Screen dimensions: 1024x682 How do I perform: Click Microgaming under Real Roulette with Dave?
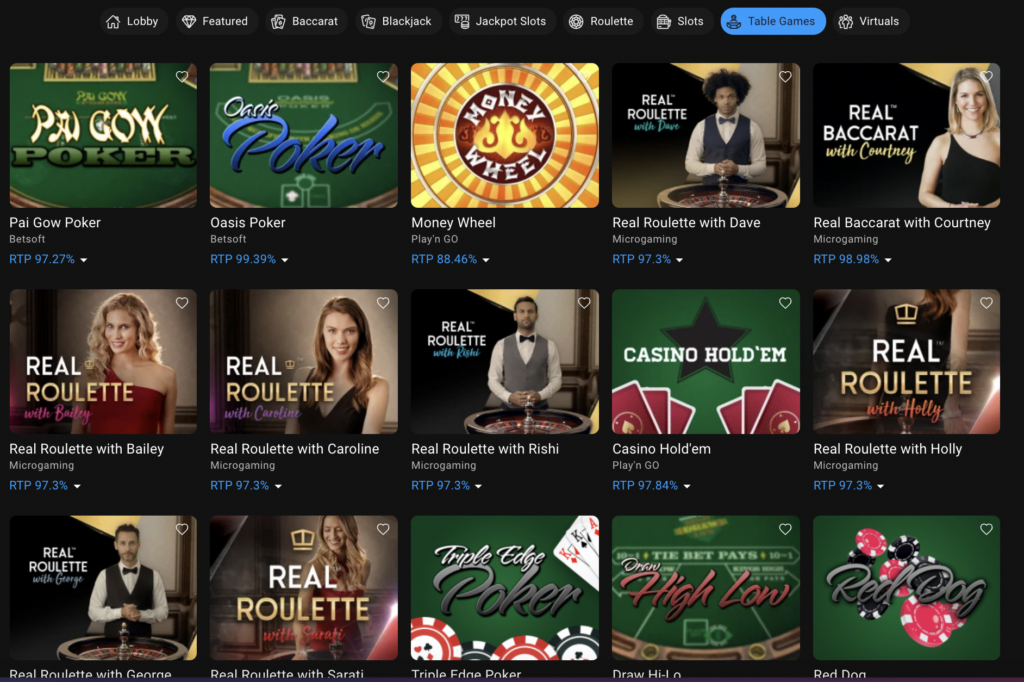pos(645,239)
